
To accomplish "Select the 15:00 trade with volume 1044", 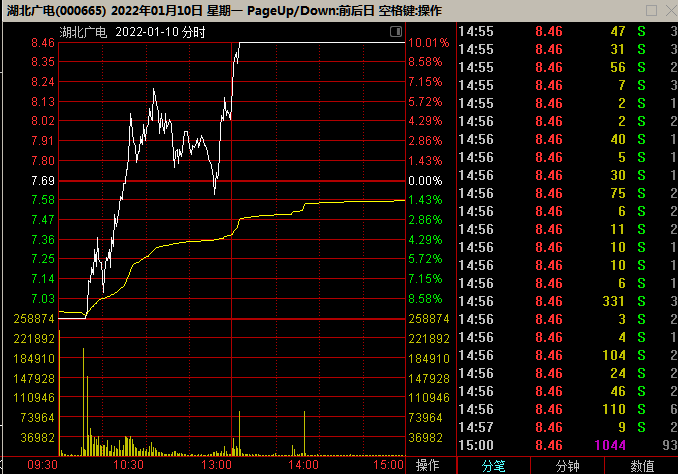I will tap(567, 445).
